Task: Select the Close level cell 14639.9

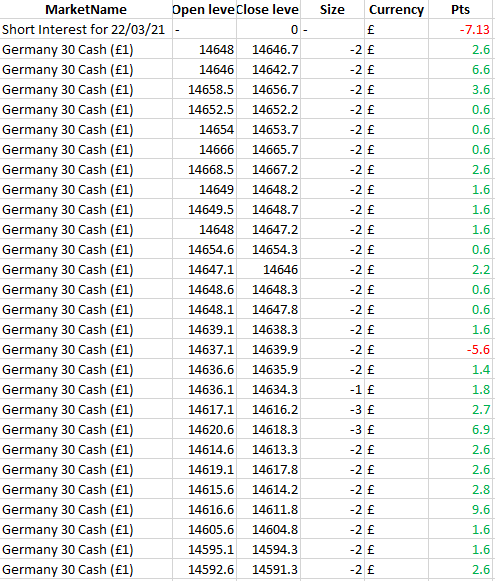Action: [268, 349]
